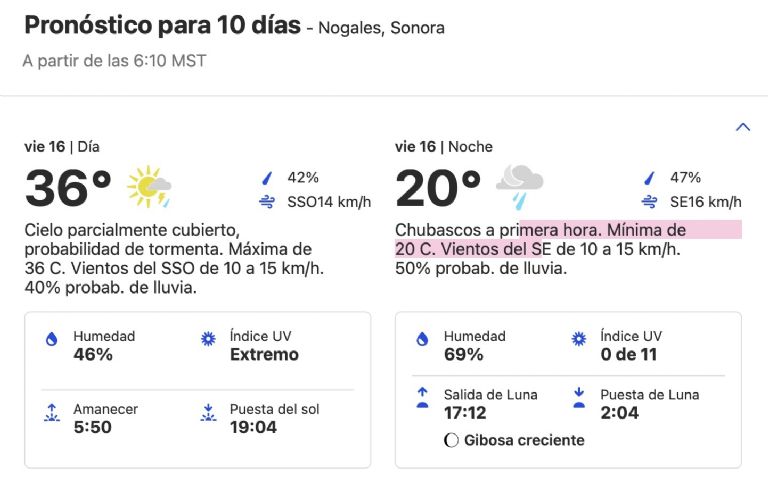
Task: Click the Pronóstico para 10 días heading
Action: click(x=162, y=26)
